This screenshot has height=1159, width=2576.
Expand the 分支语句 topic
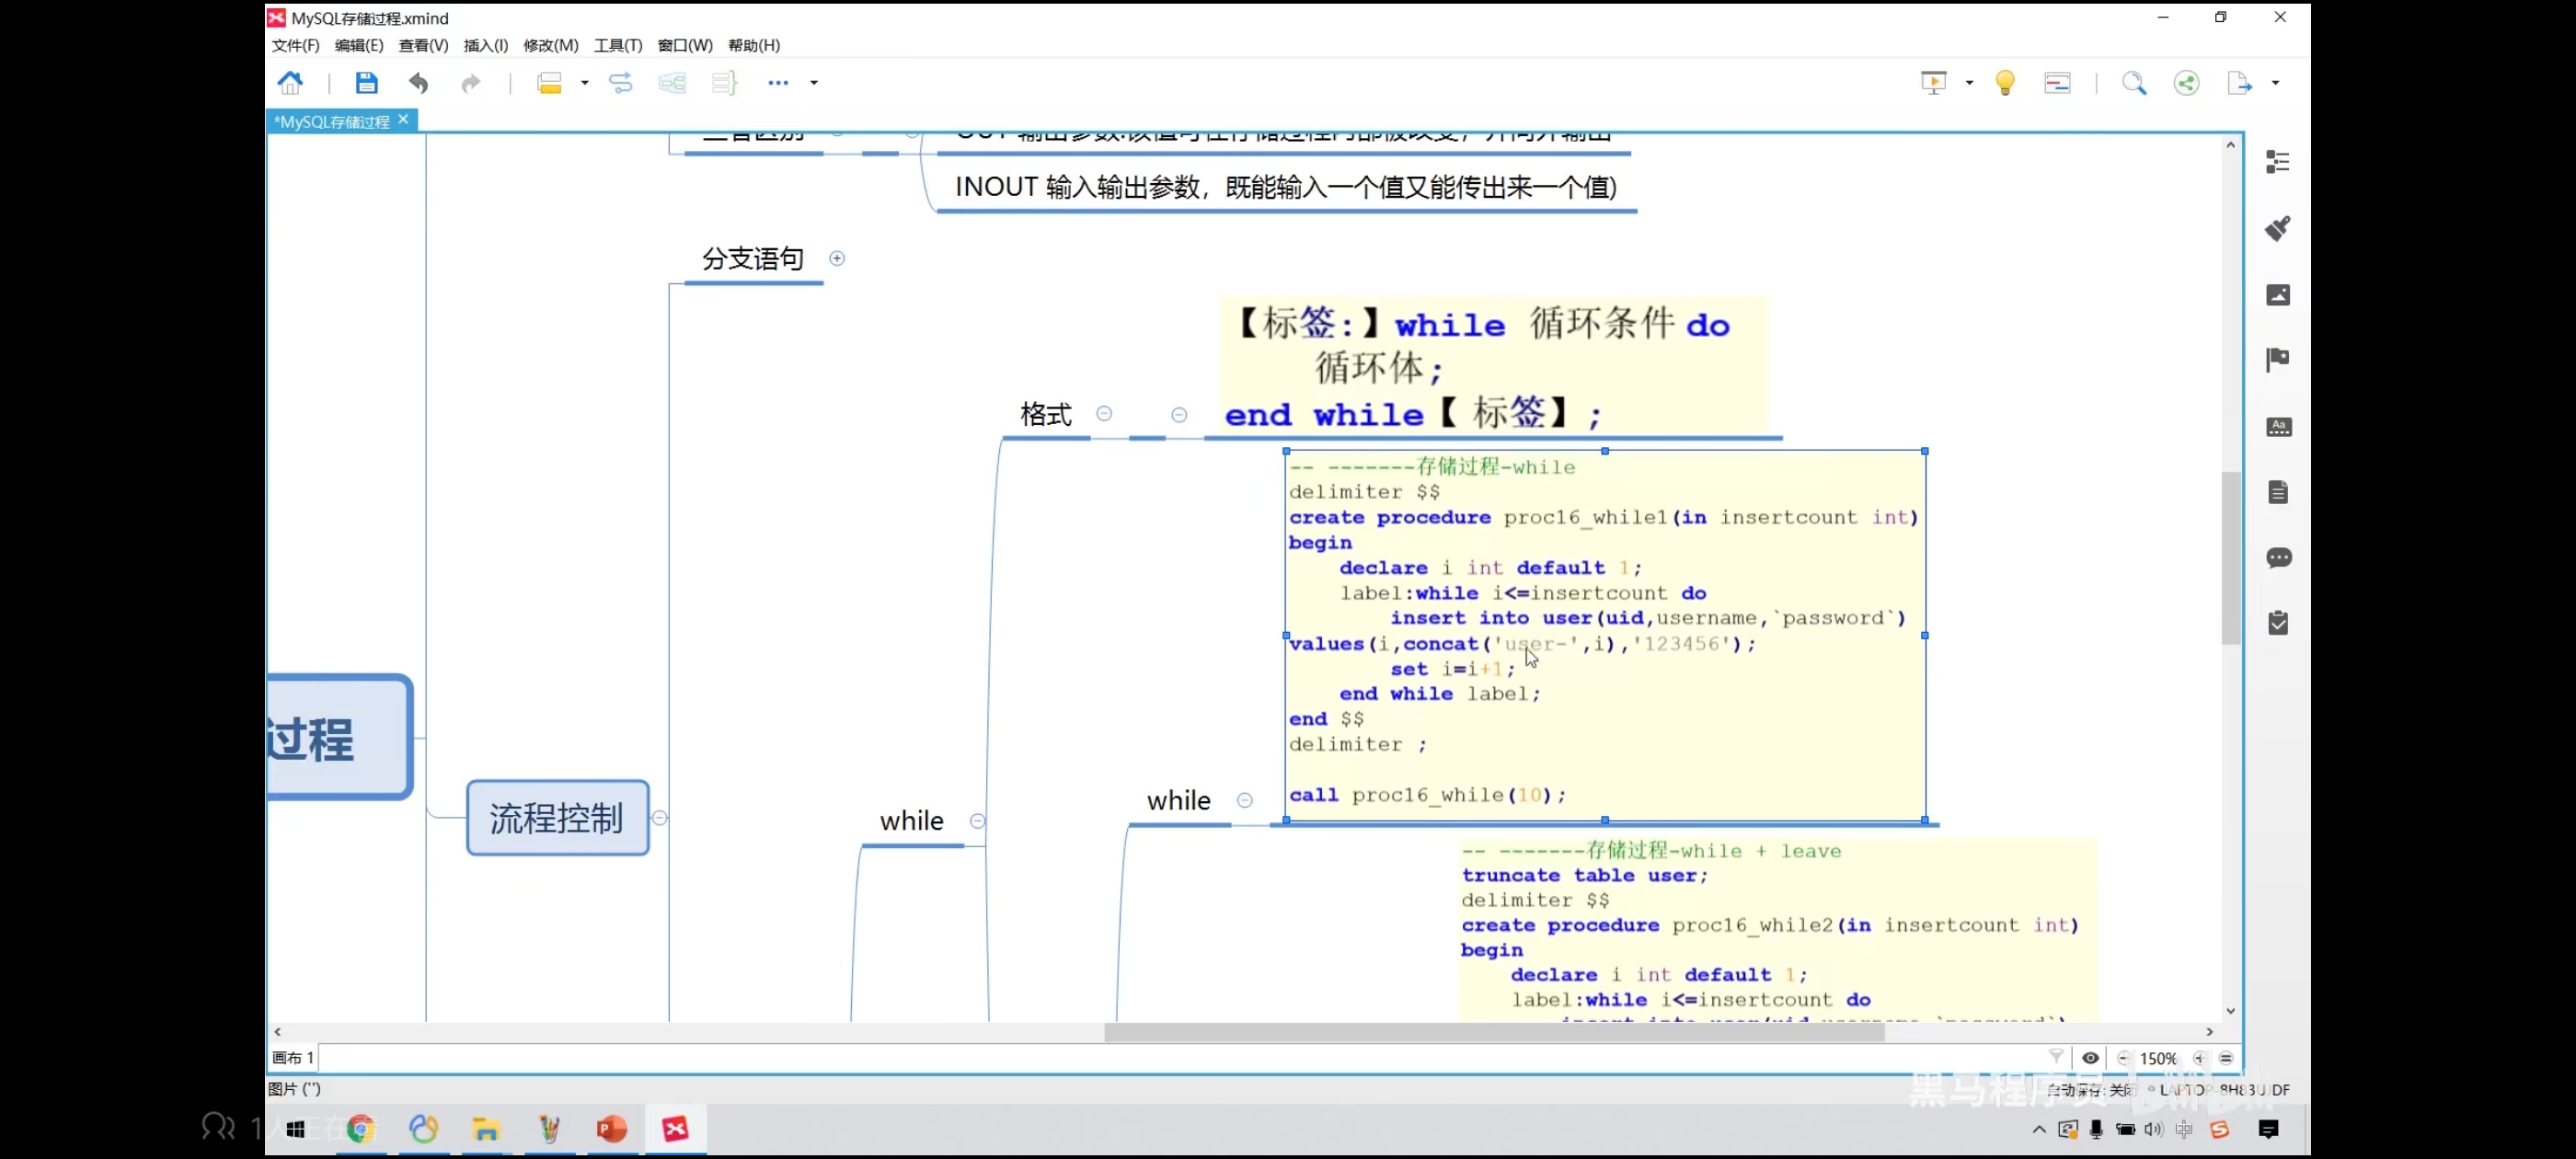(837, 259)
